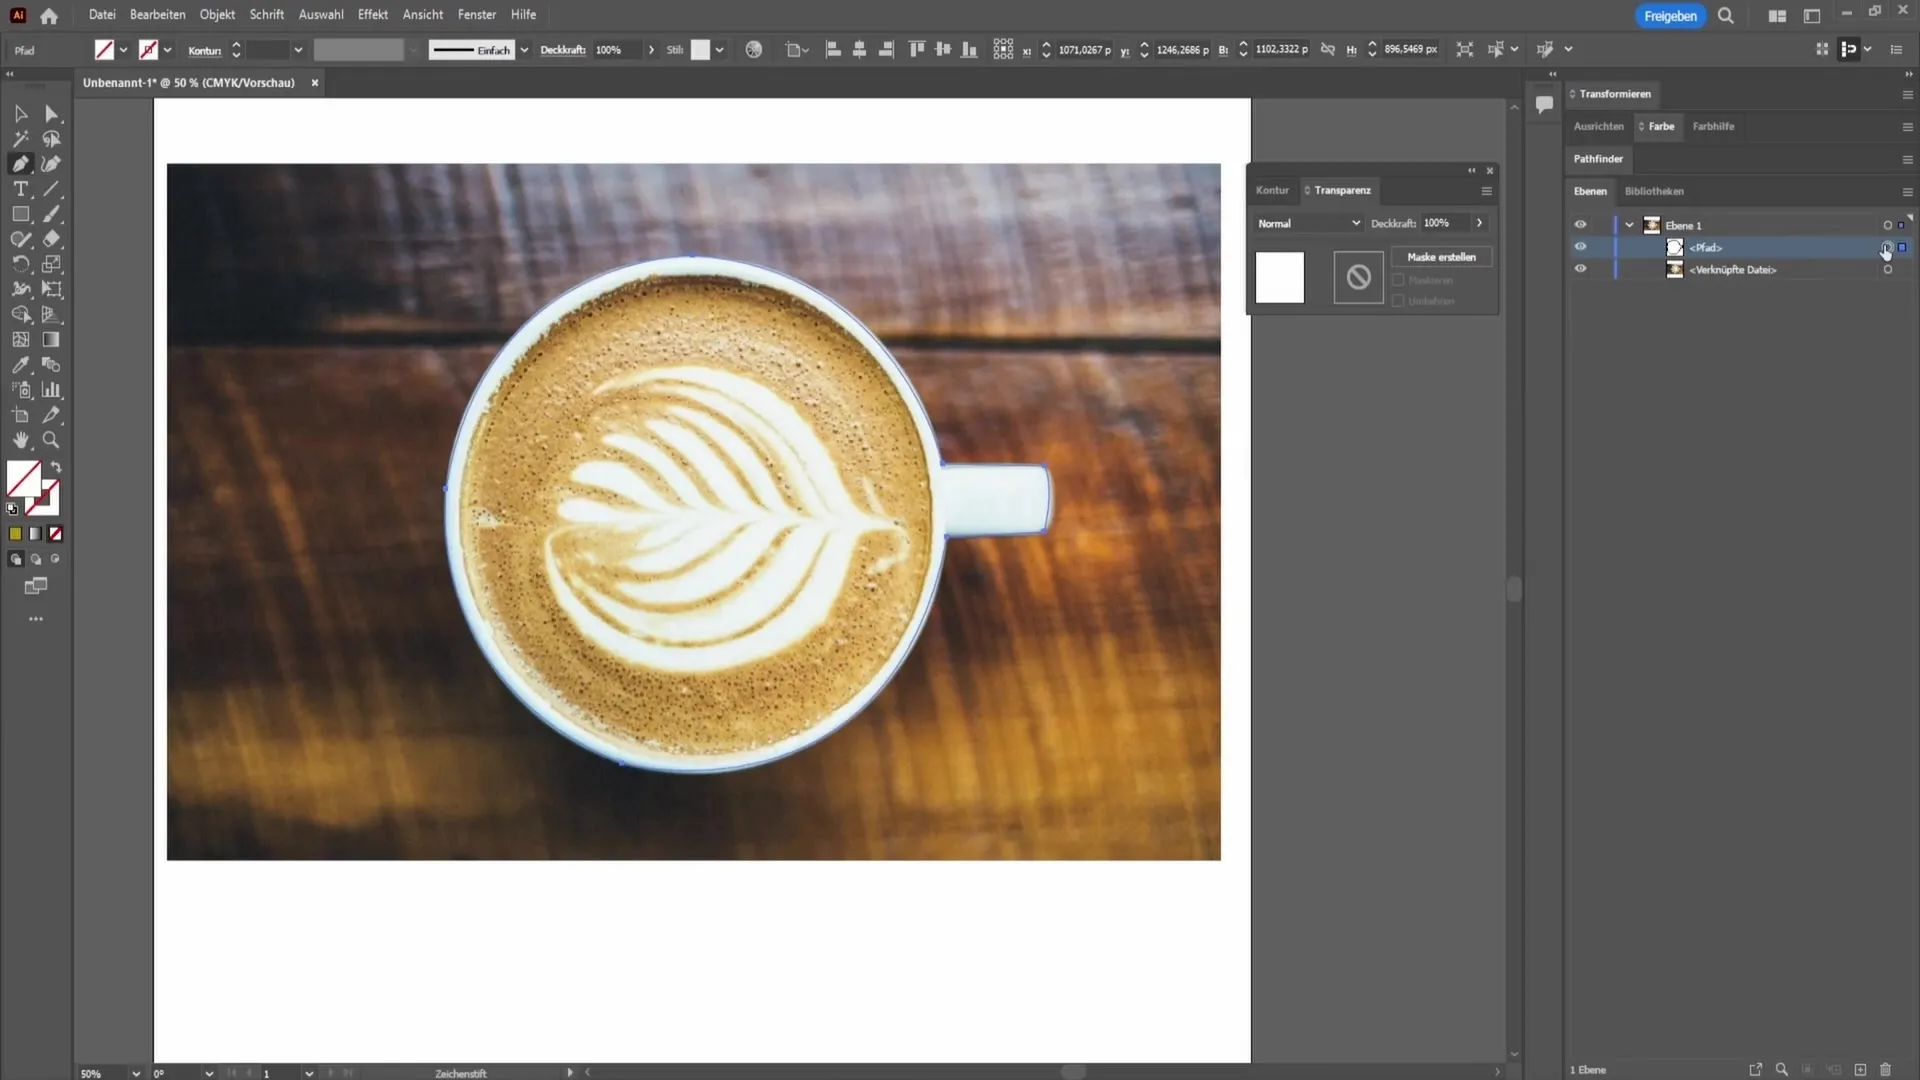Open the Objekt menu
Viewport: 1920px width, 1080px height.
[217, 15]
